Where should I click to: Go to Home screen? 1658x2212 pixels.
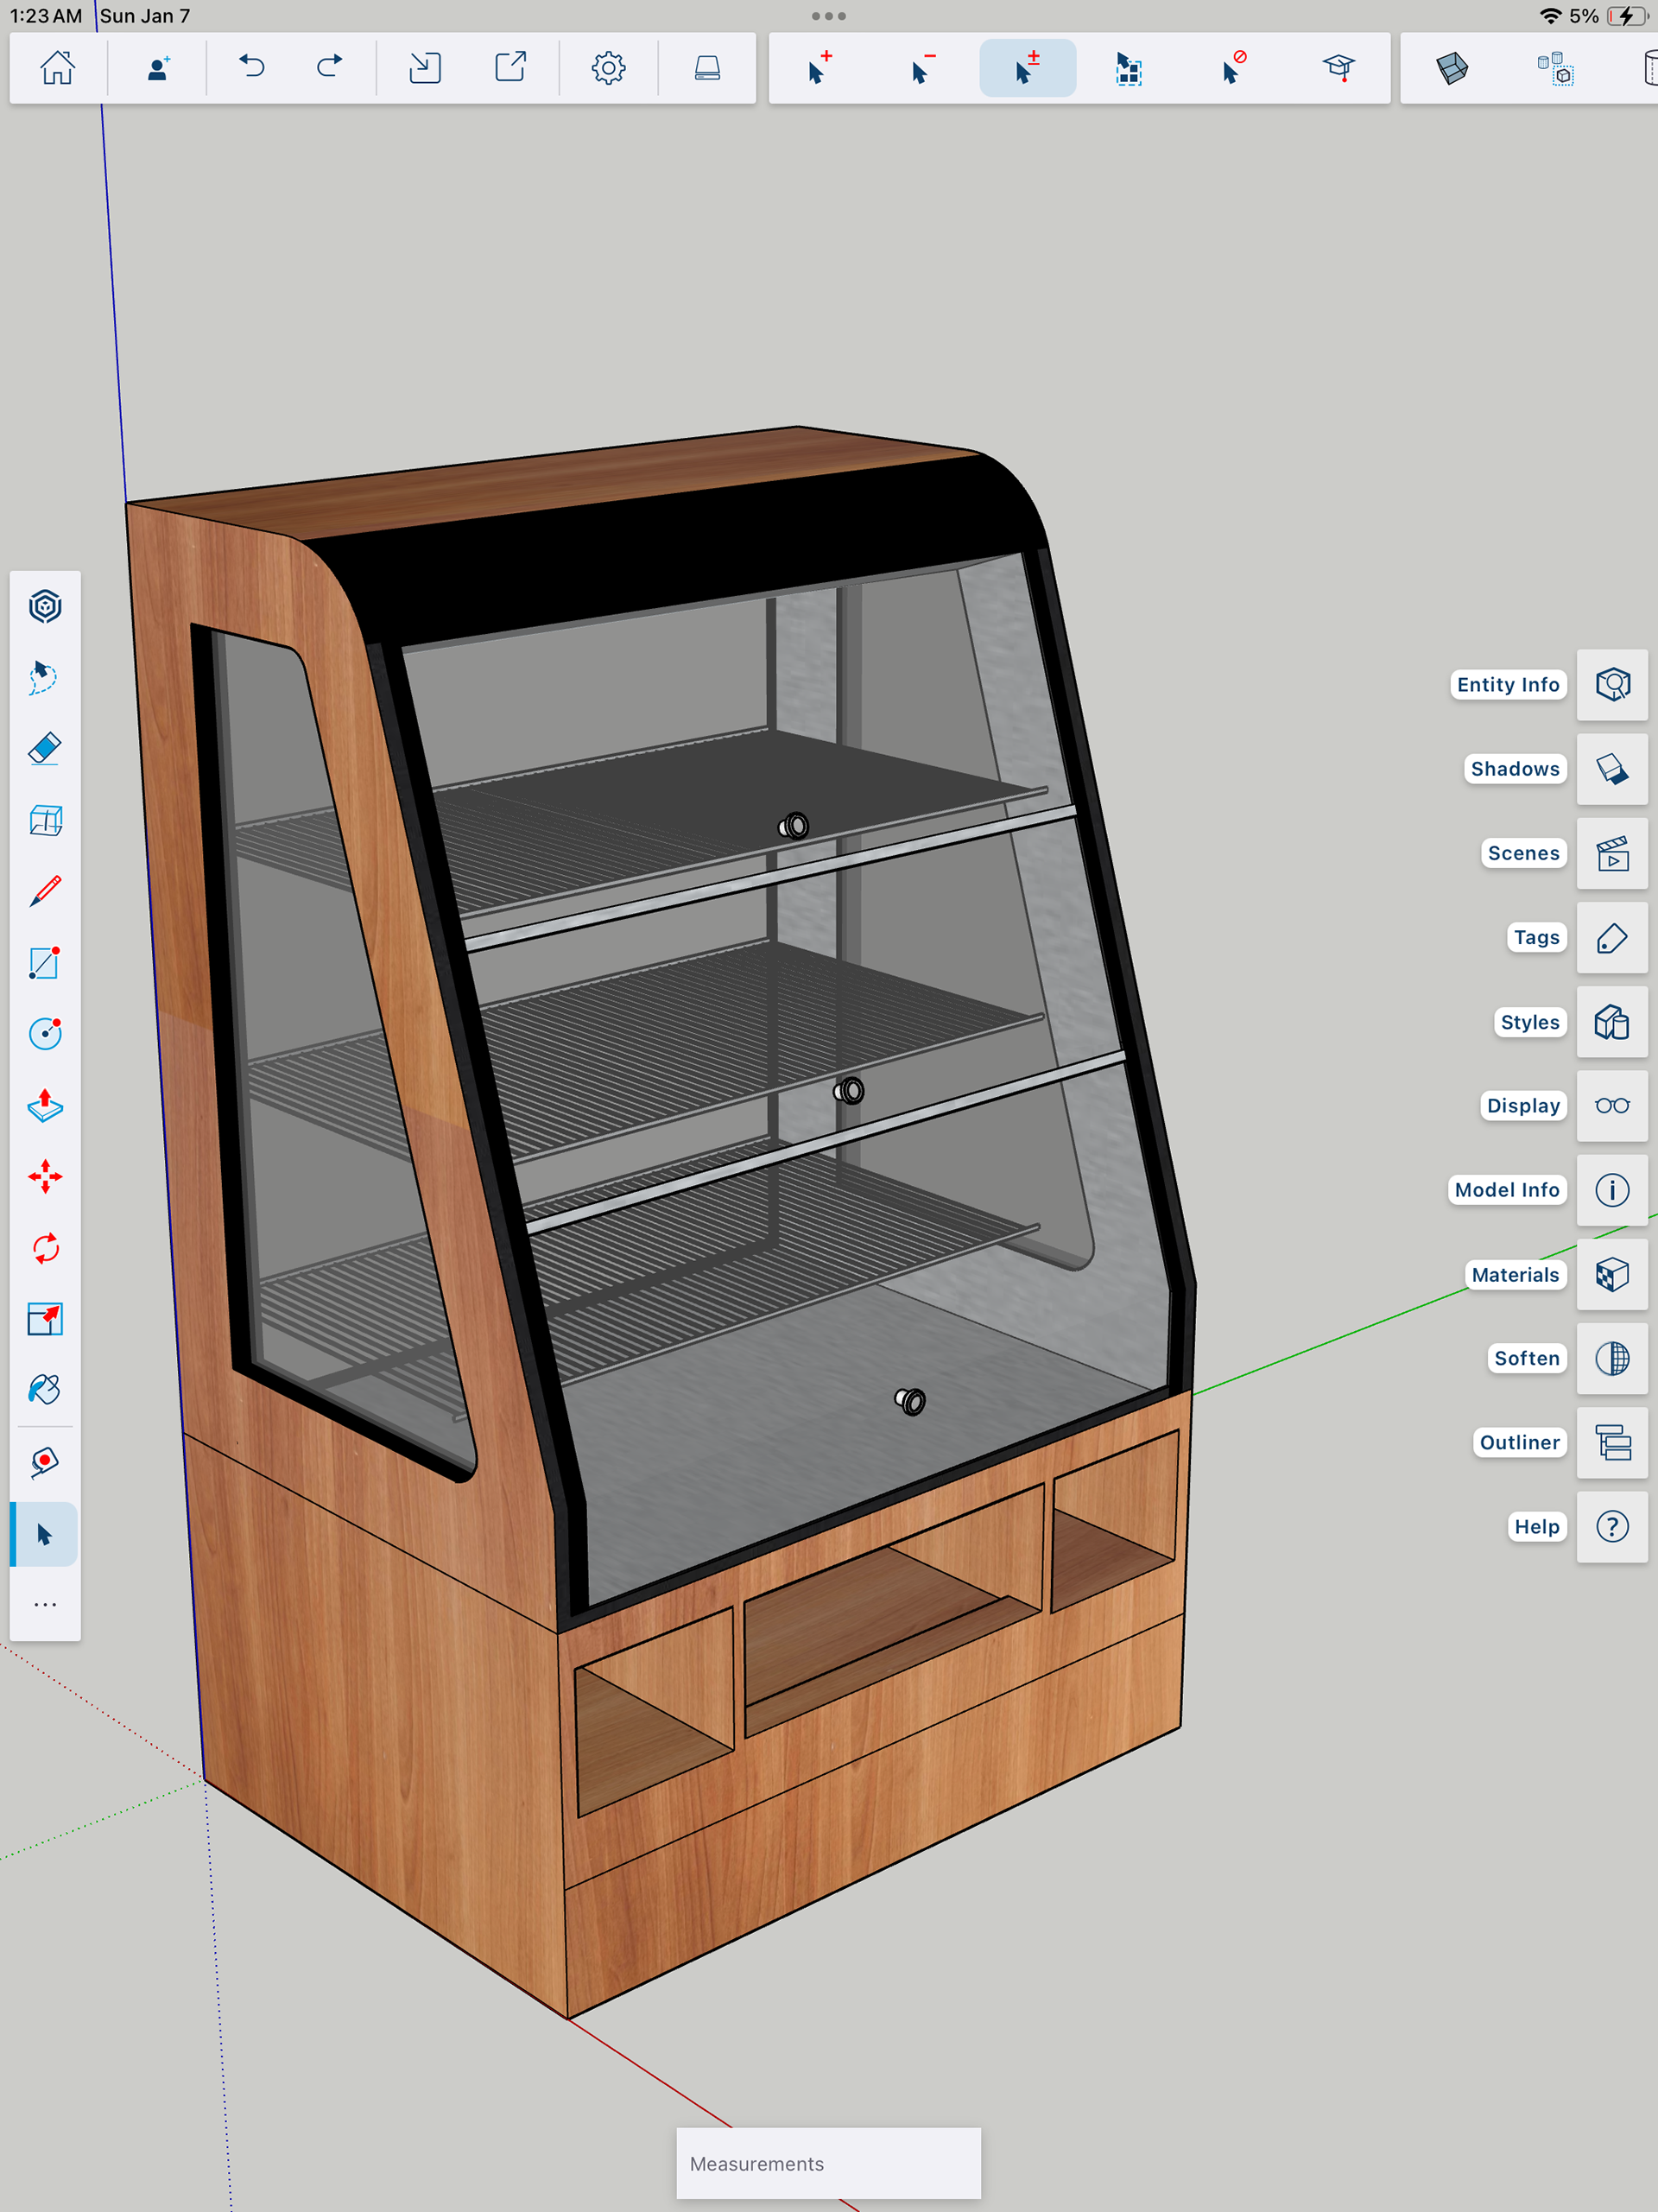[57, 68]
